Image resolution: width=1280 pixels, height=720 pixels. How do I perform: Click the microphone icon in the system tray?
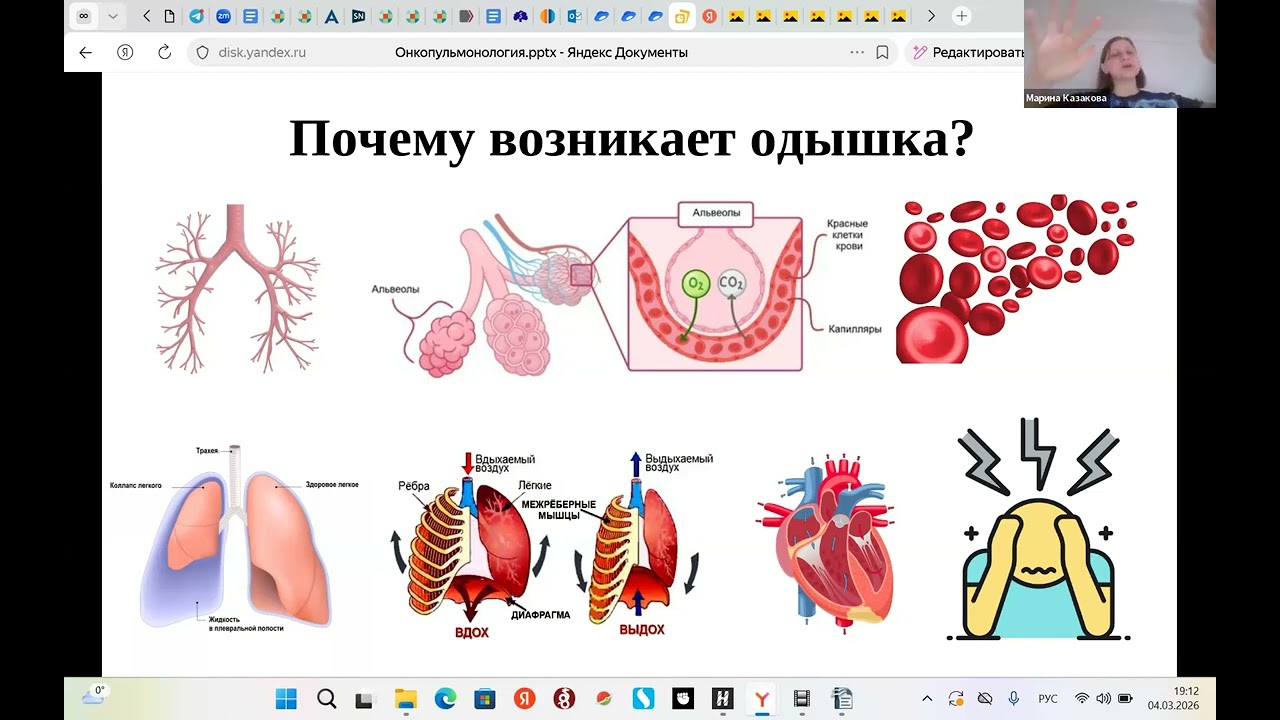click(x=1013, y=698)
